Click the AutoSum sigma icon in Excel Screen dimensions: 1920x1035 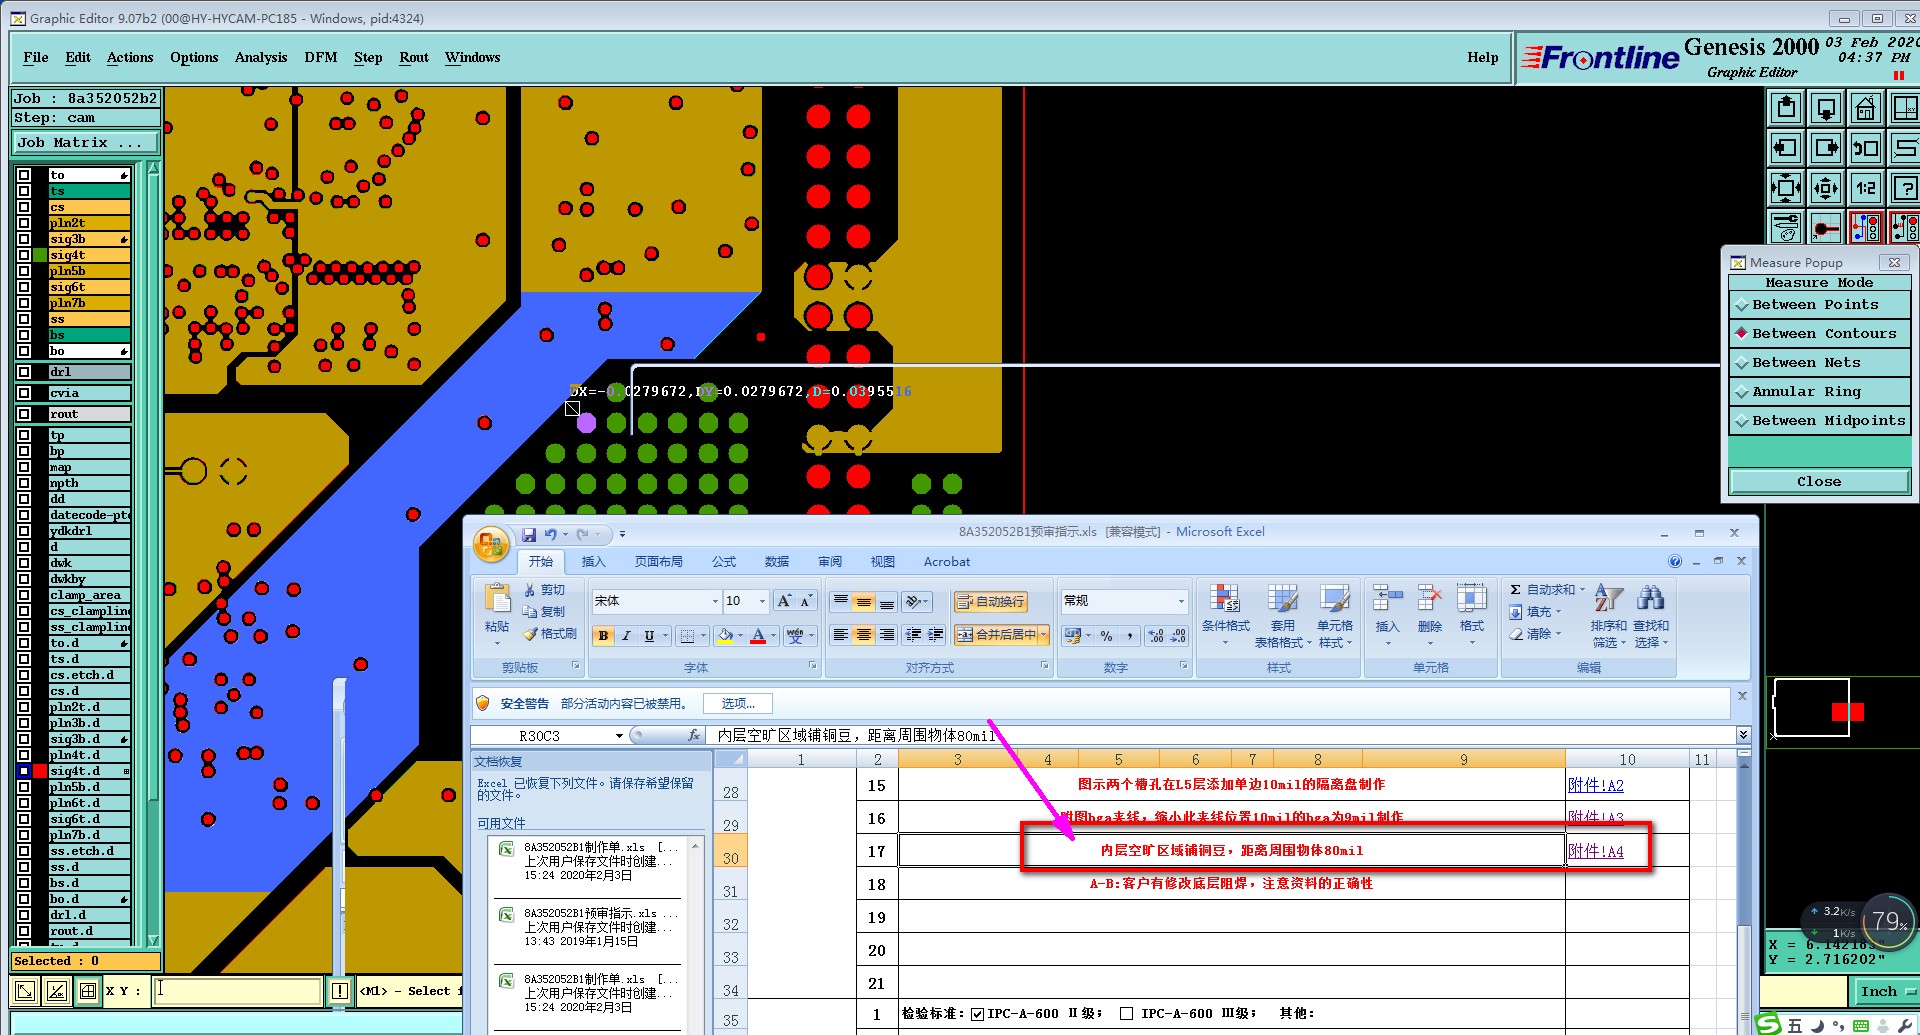1515,590
